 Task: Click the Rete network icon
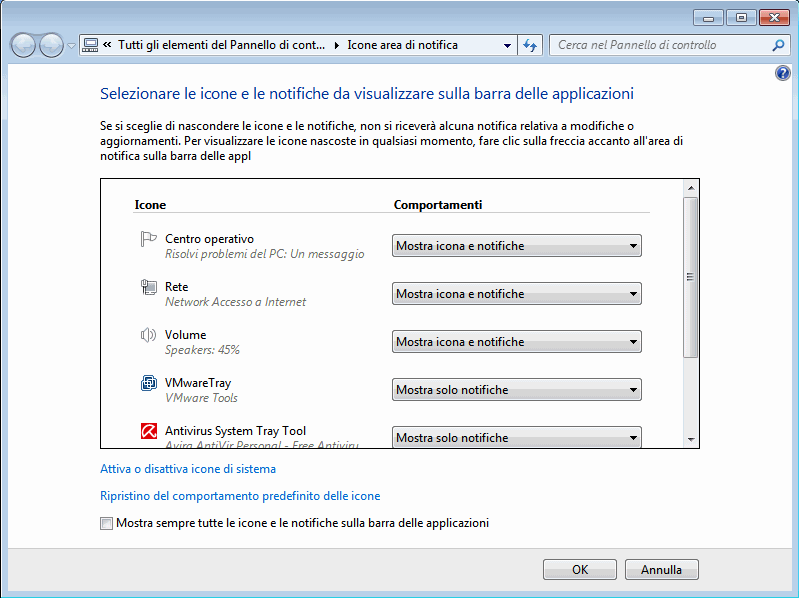(x=149, y=287)
